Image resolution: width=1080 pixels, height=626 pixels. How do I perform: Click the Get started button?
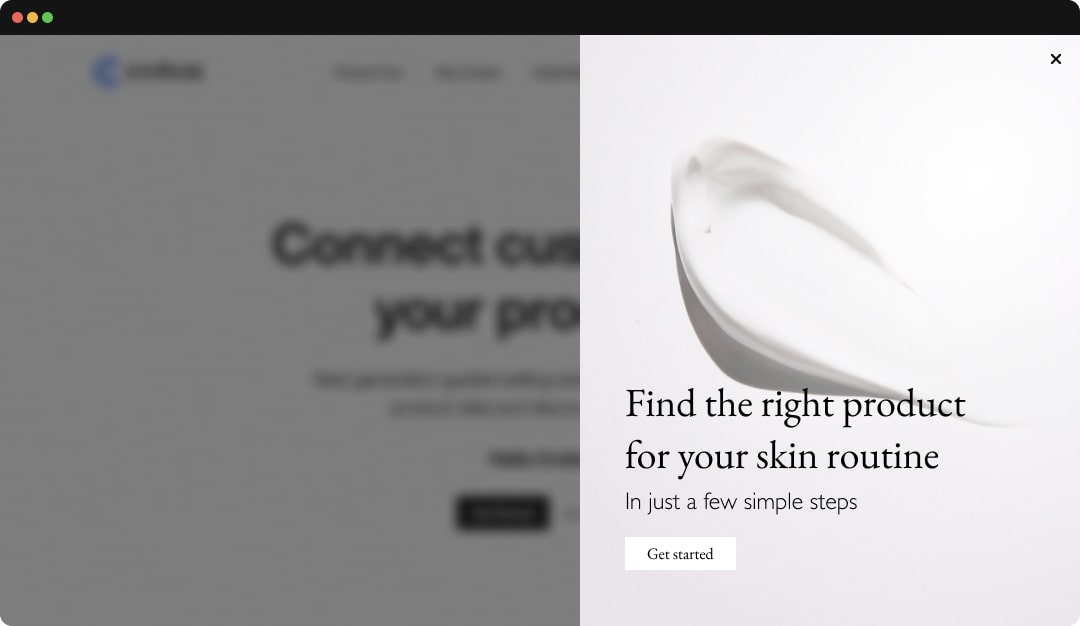pyautogui.click(x=680, y=554)
